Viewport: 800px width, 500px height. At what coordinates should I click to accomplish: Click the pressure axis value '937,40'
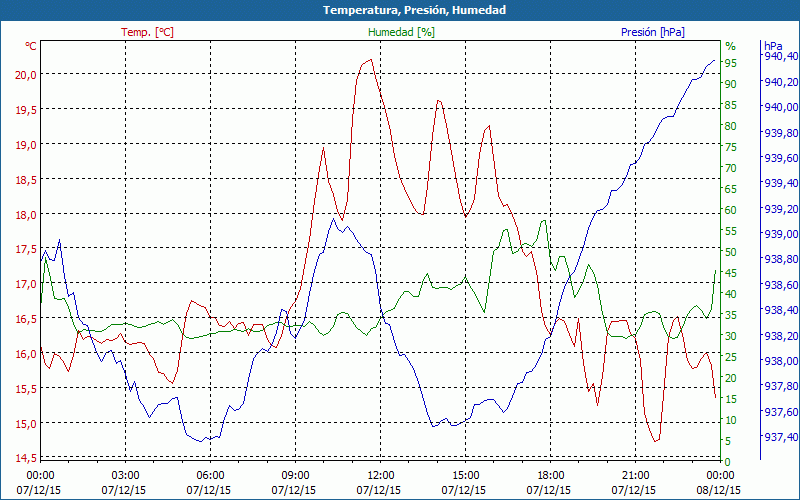pyautogui.click(x=780, y=437)
